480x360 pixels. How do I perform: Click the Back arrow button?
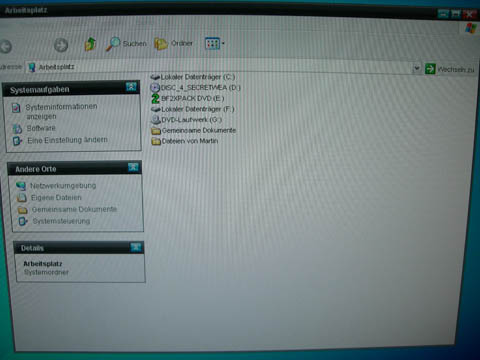(x=5, y=47)
